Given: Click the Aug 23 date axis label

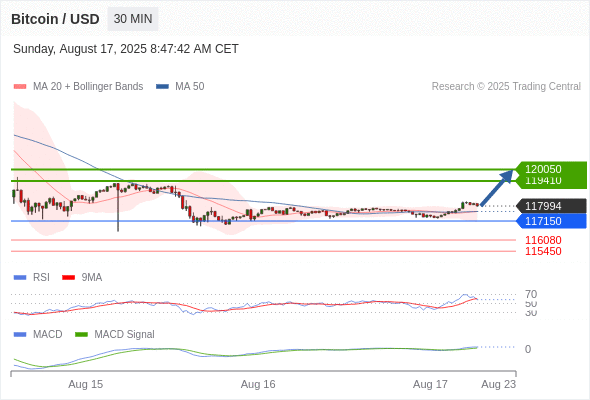Looking at the screenshot, I should click(x=499, y=384).
